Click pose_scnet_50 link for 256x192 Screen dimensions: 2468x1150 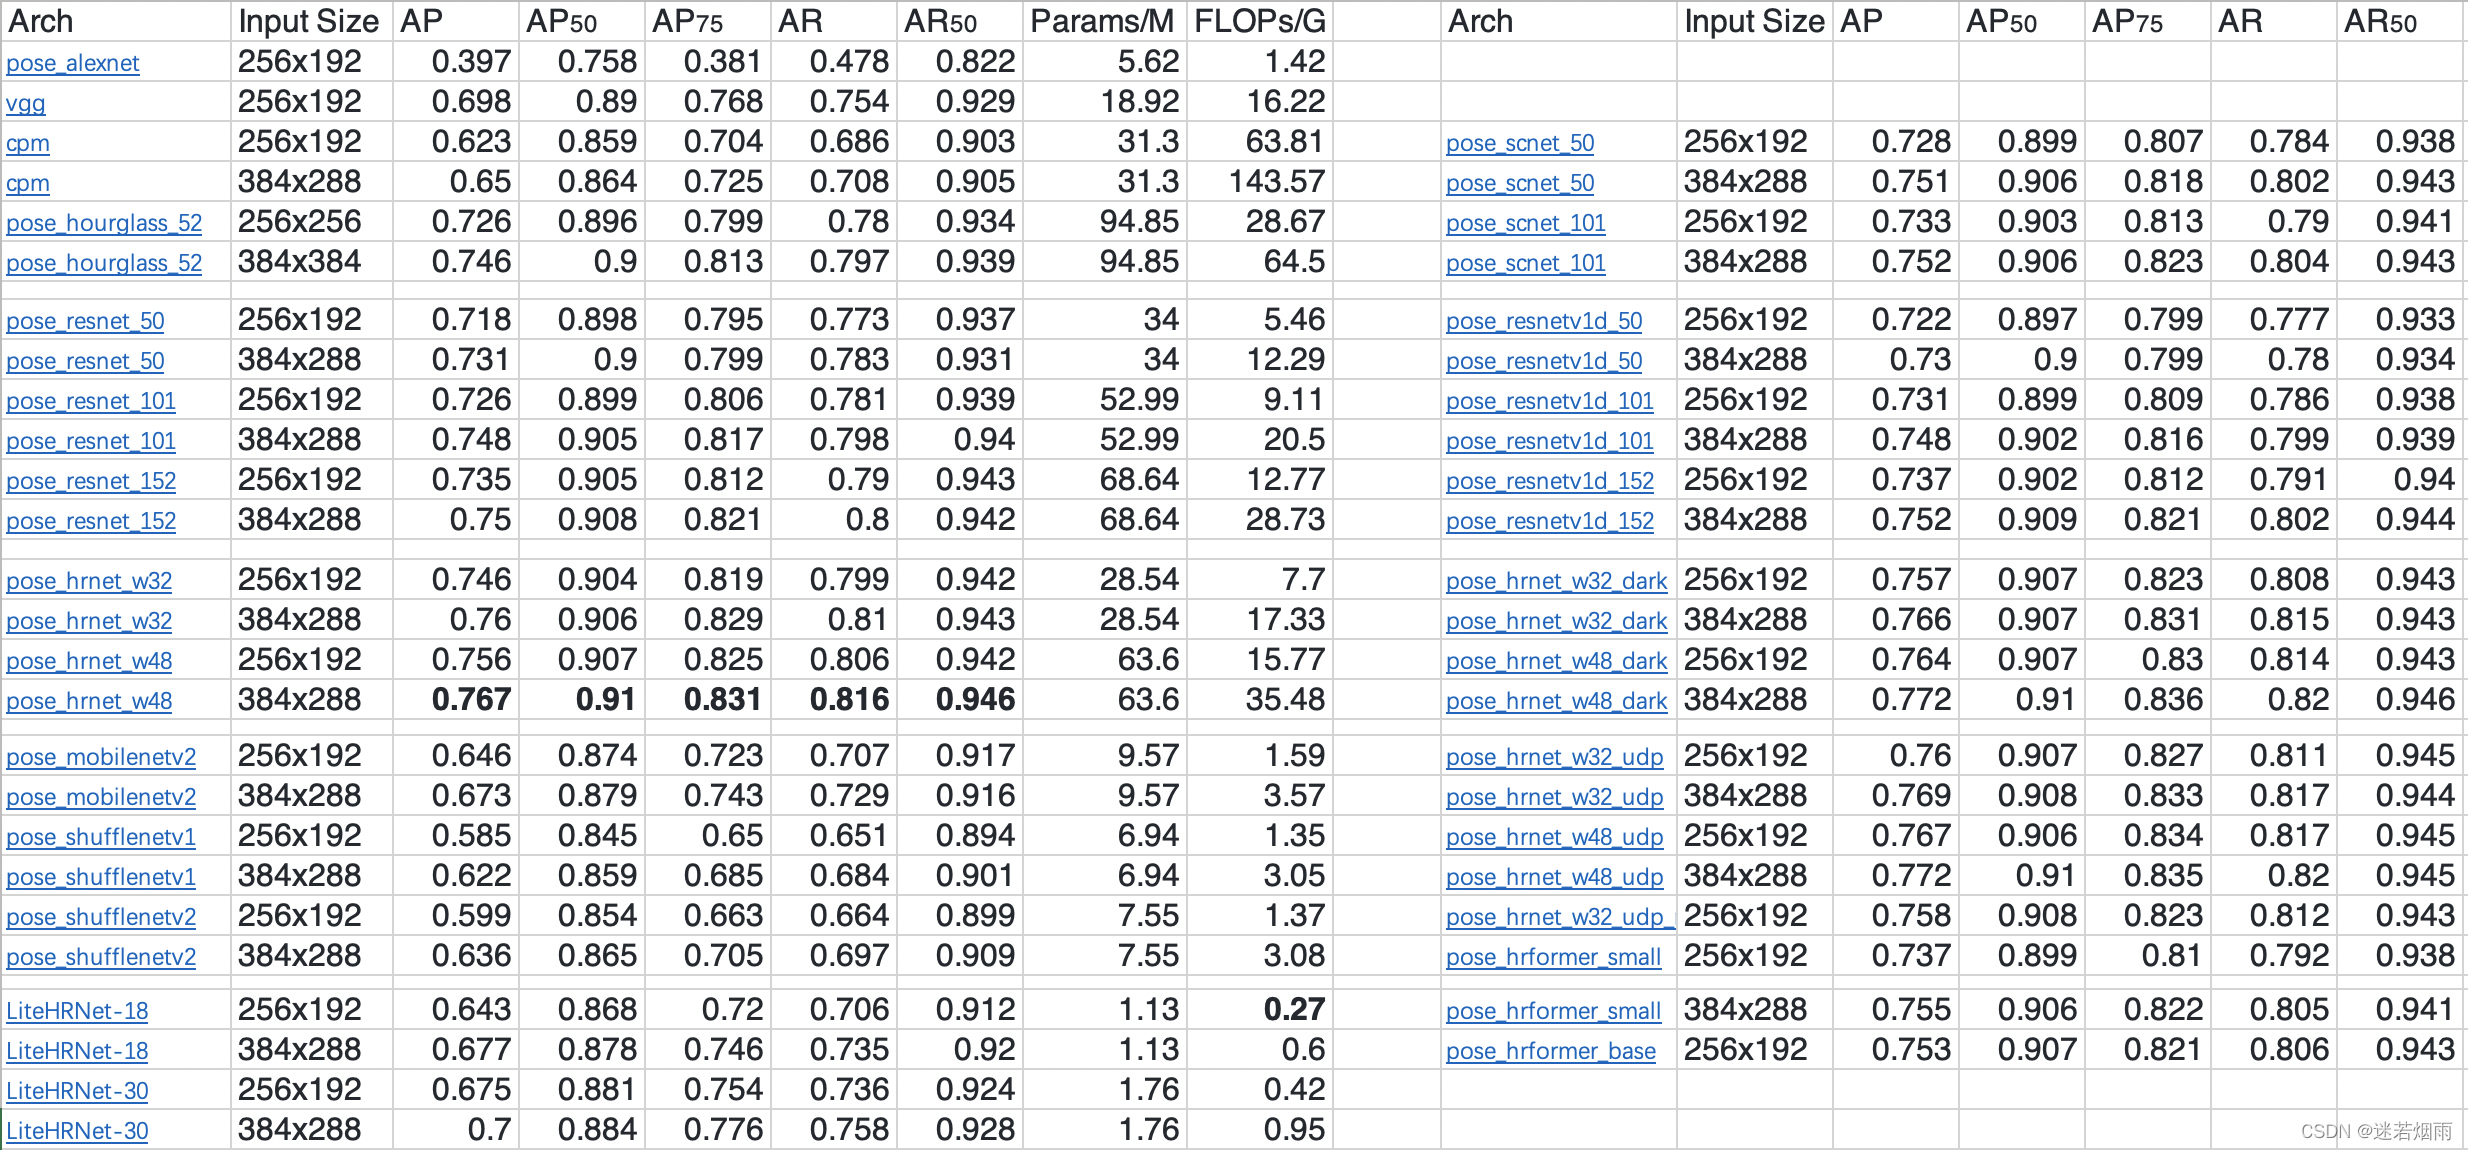point(1520,143)
